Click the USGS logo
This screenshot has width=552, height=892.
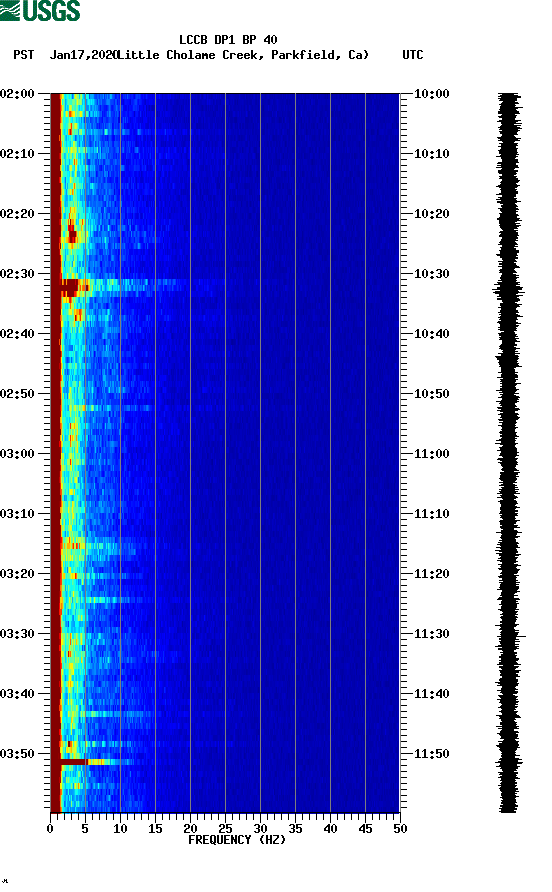tap(40, 10)
